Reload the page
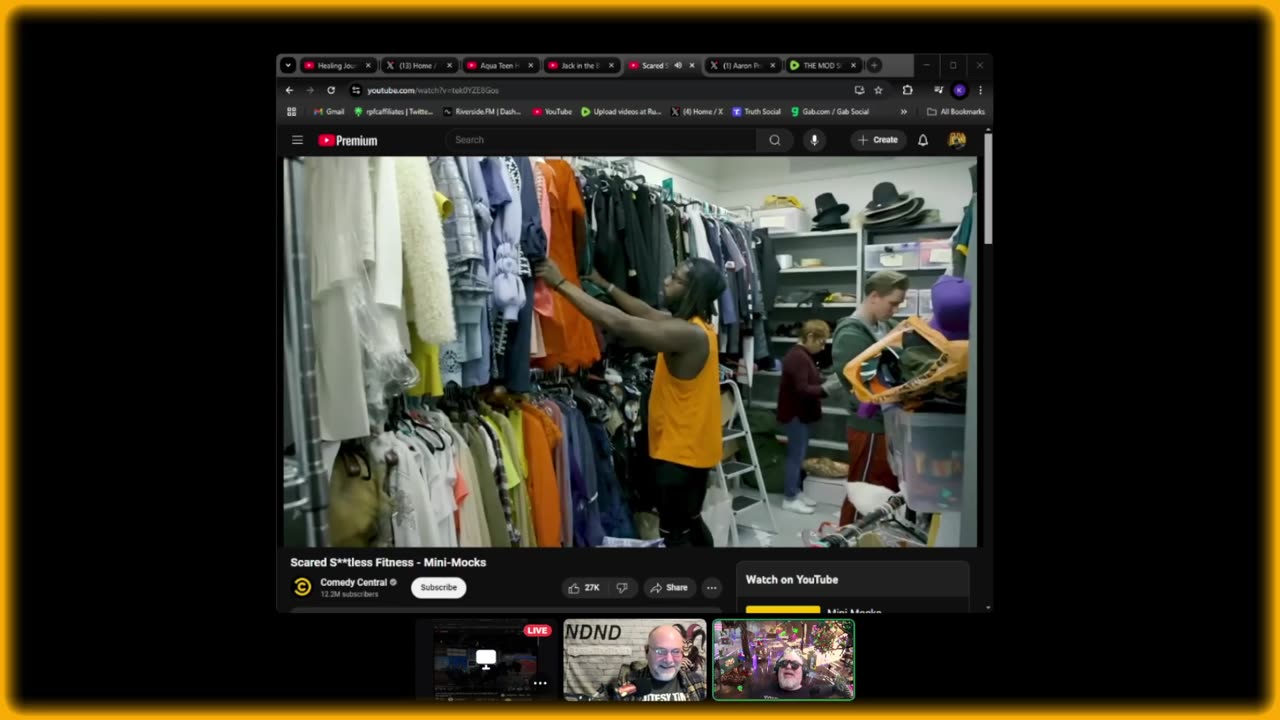Screen dimensions: 1280x720 click(x=331, y=90)
